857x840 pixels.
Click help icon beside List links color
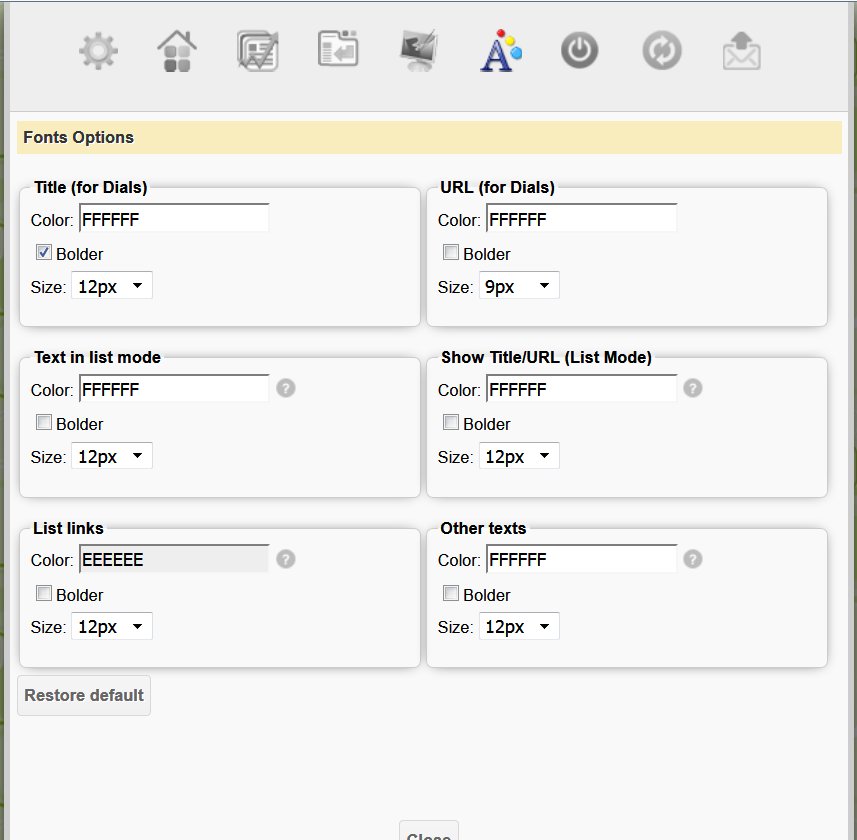[286, 559]
